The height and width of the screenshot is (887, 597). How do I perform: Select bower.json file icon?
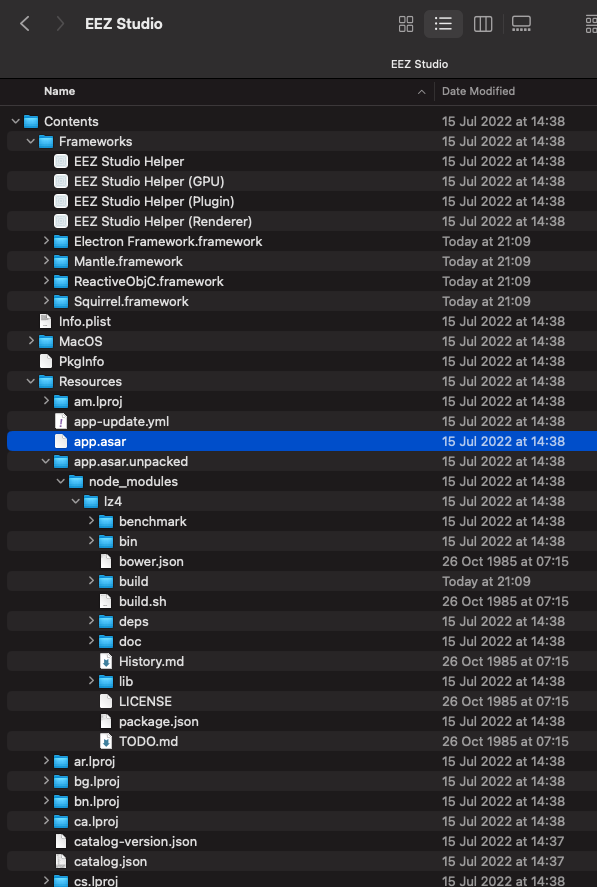[106, 561]
